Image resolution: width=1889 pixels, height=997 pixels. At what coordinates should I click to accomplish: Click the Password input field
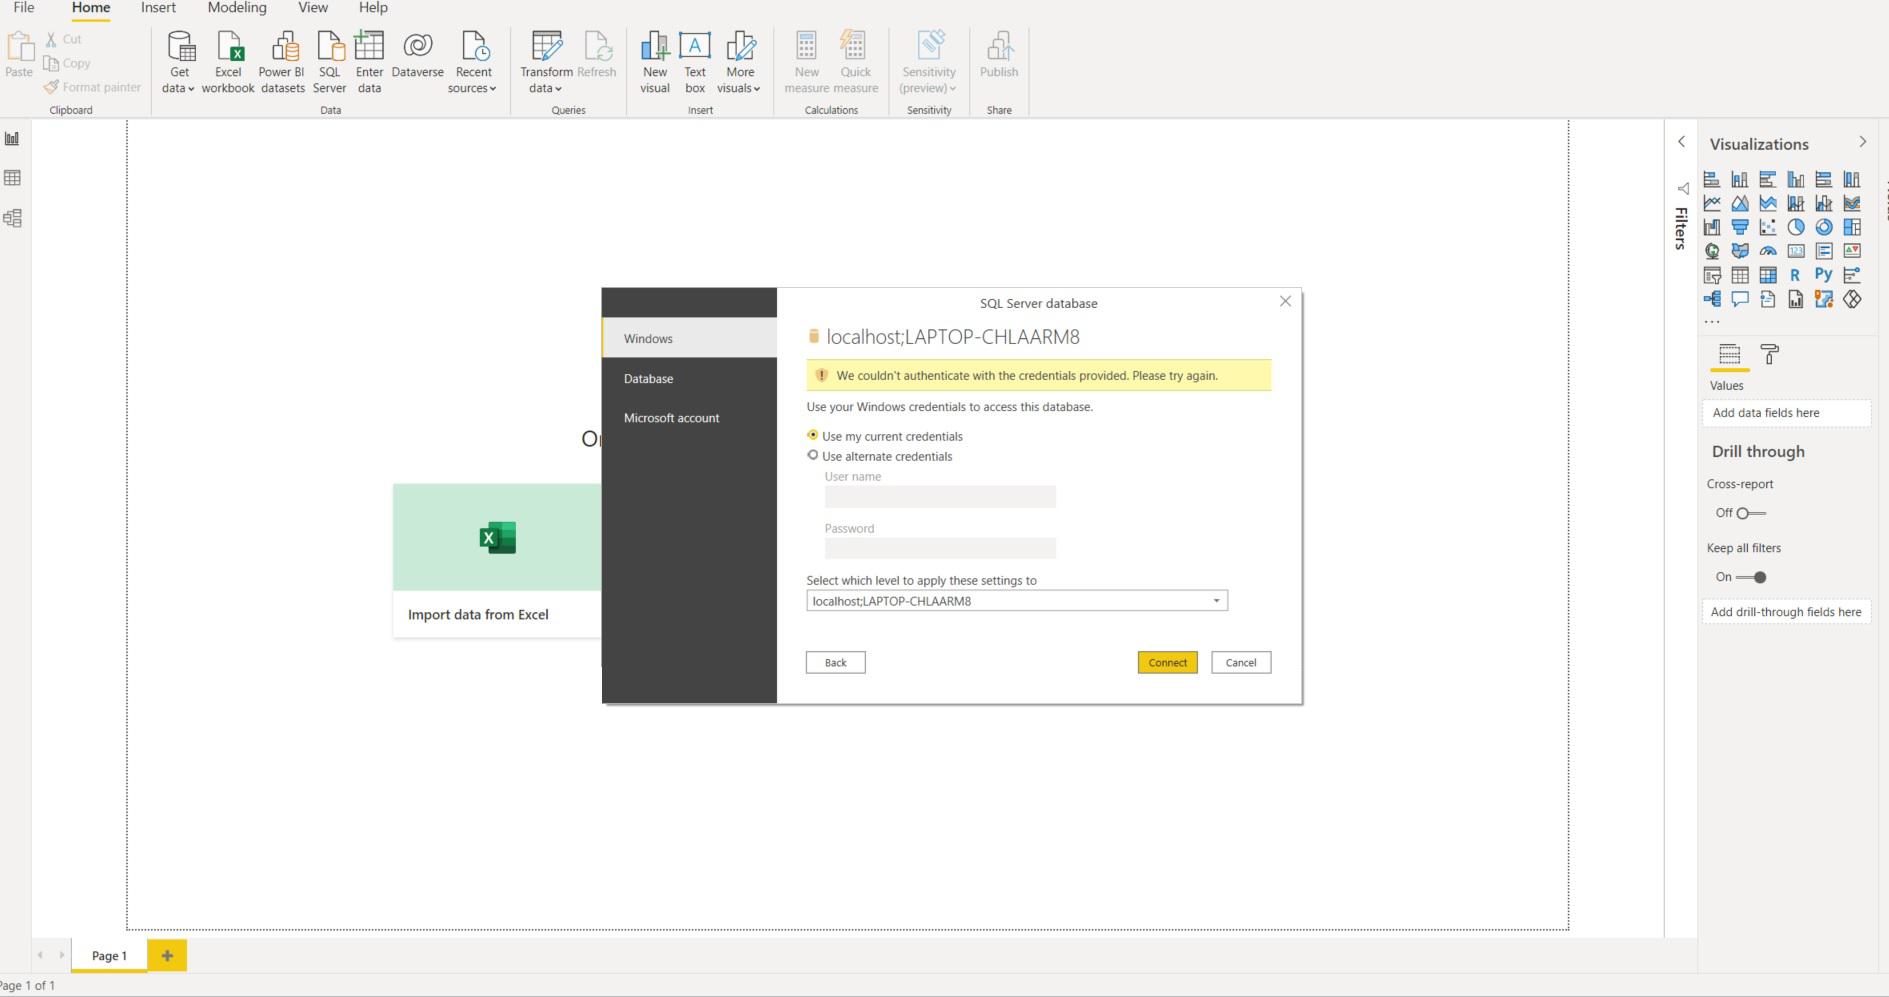pos(940,548)
